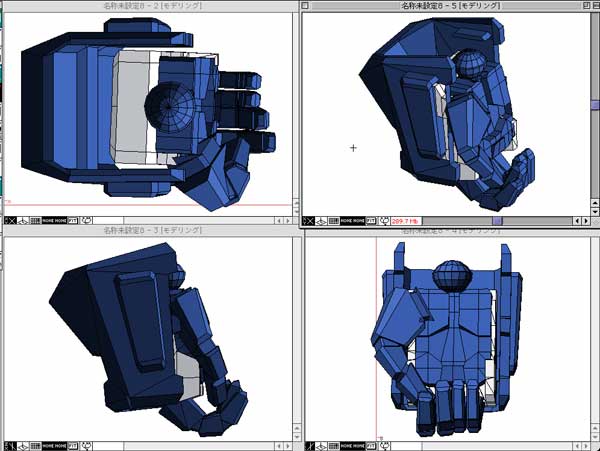Click the right scroll arrow in window 8-5
Screen dimensions: 600x451
pyautogui.click(x=586, y=221)
